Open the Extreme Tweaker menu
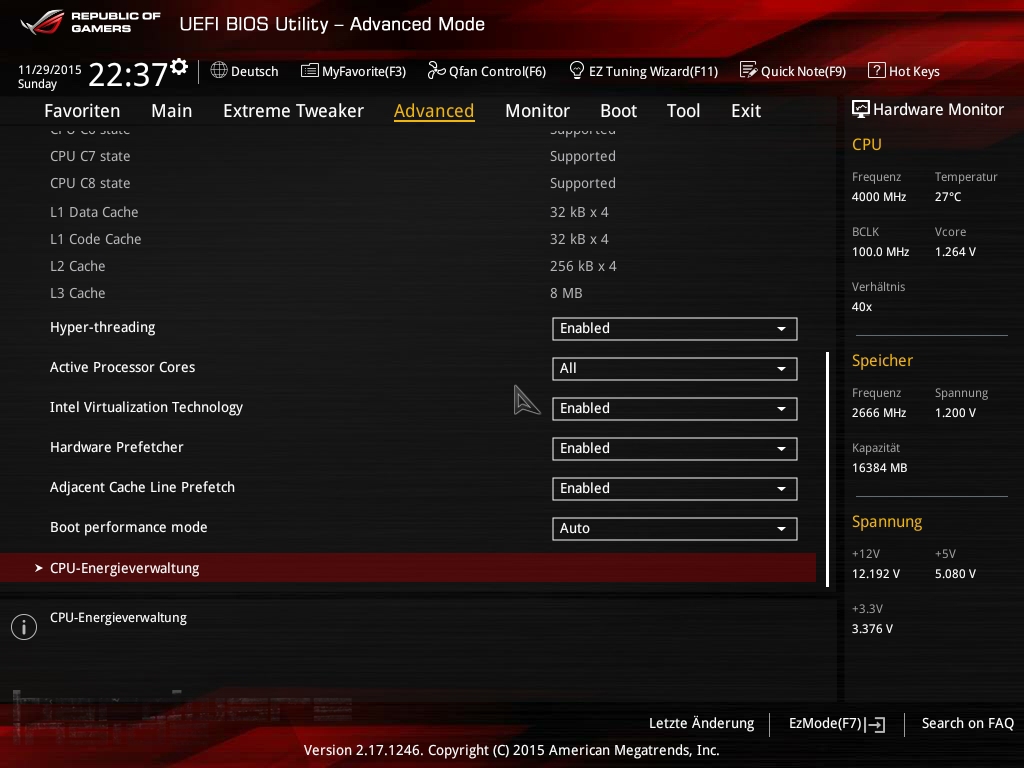The height and width of the screenshot is (768, 1024). 293,111
